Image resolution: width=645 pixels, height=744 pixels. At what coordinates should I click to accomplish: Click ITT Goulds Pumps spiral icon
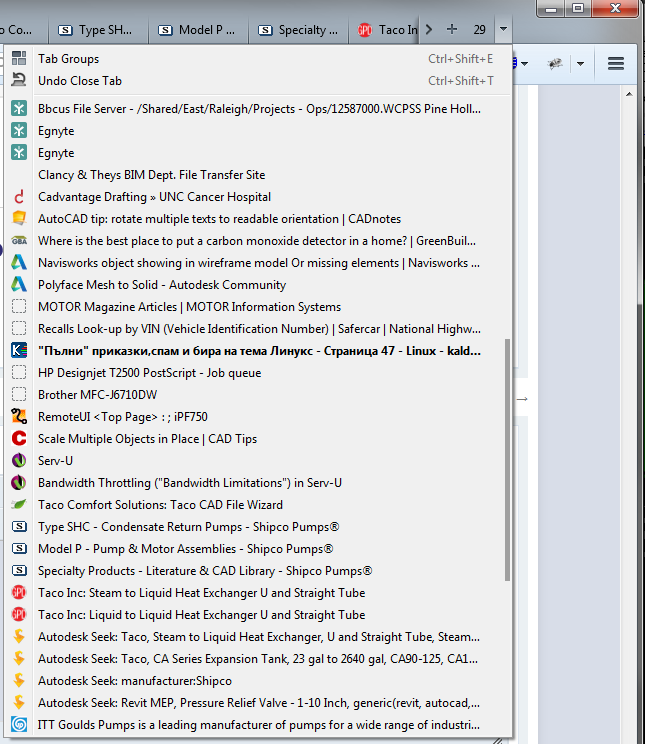(x=19, y=724)
